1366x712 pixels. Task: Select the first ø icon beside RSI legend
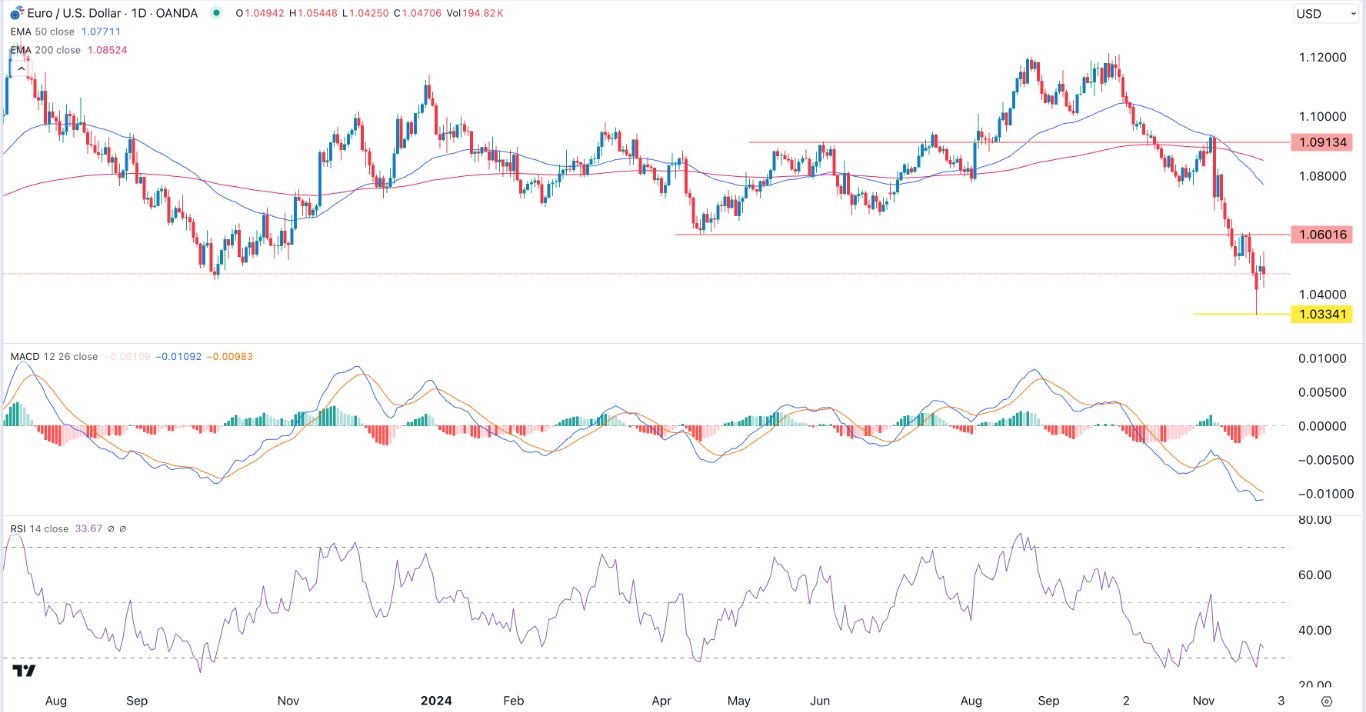click(x=111, y=529)
